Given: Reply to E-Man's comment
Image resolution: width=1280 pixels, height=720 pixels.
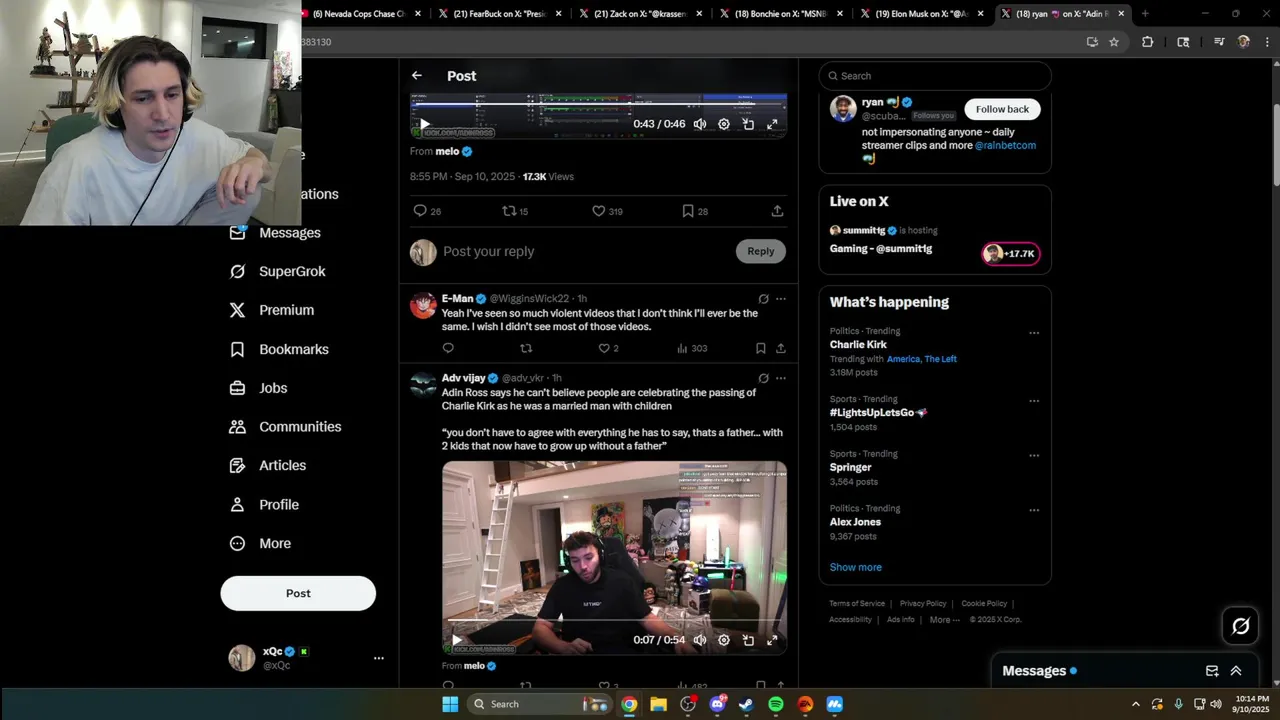Looking at the screenshot, I should (448, 348).
